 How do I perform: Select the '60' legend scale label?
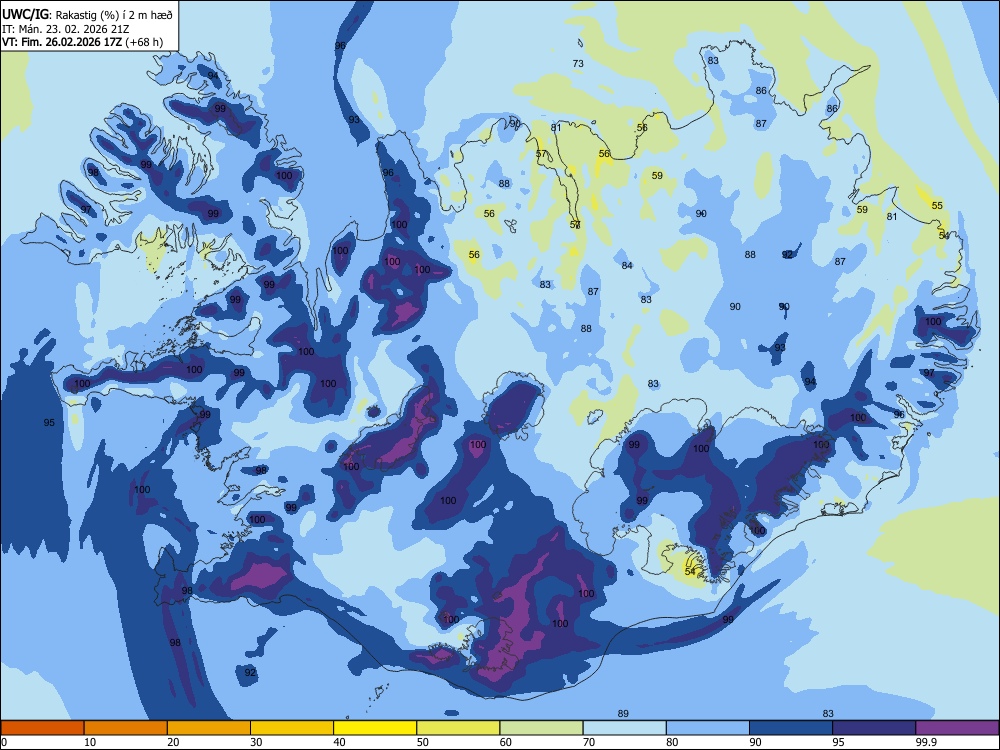coord(506,742)
